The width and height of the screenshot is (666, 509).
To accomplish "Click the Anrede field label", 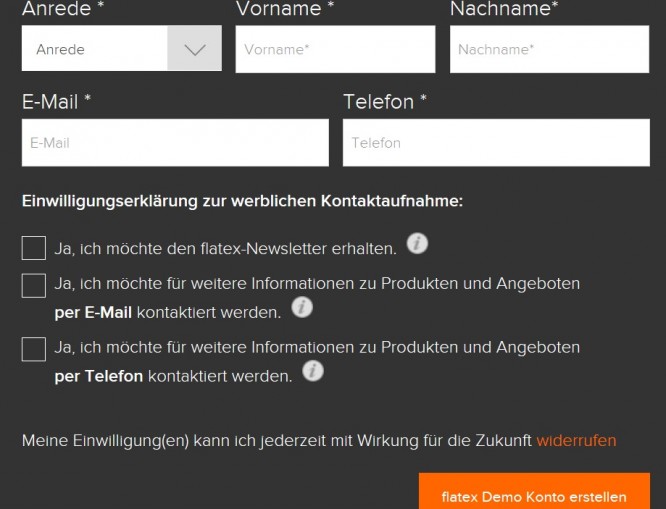I will pos(63,8).
